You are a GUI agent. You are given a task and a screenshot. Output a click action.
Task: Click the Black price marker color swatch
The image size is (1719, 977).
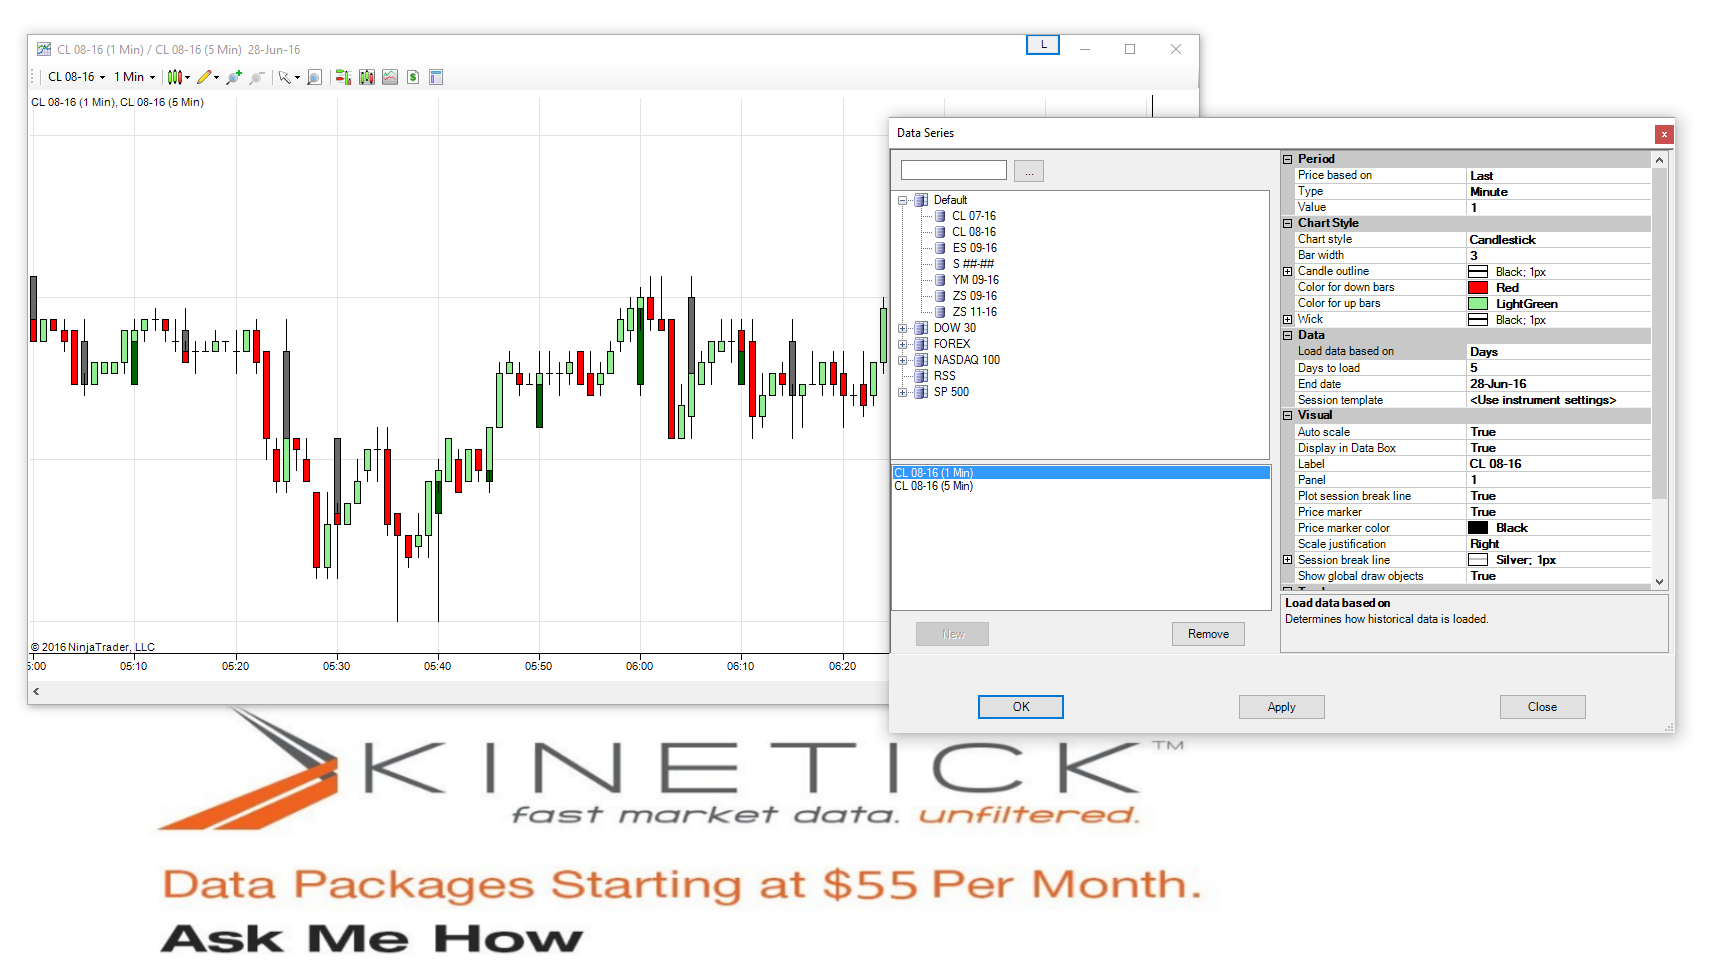[x=1478, y=528]
